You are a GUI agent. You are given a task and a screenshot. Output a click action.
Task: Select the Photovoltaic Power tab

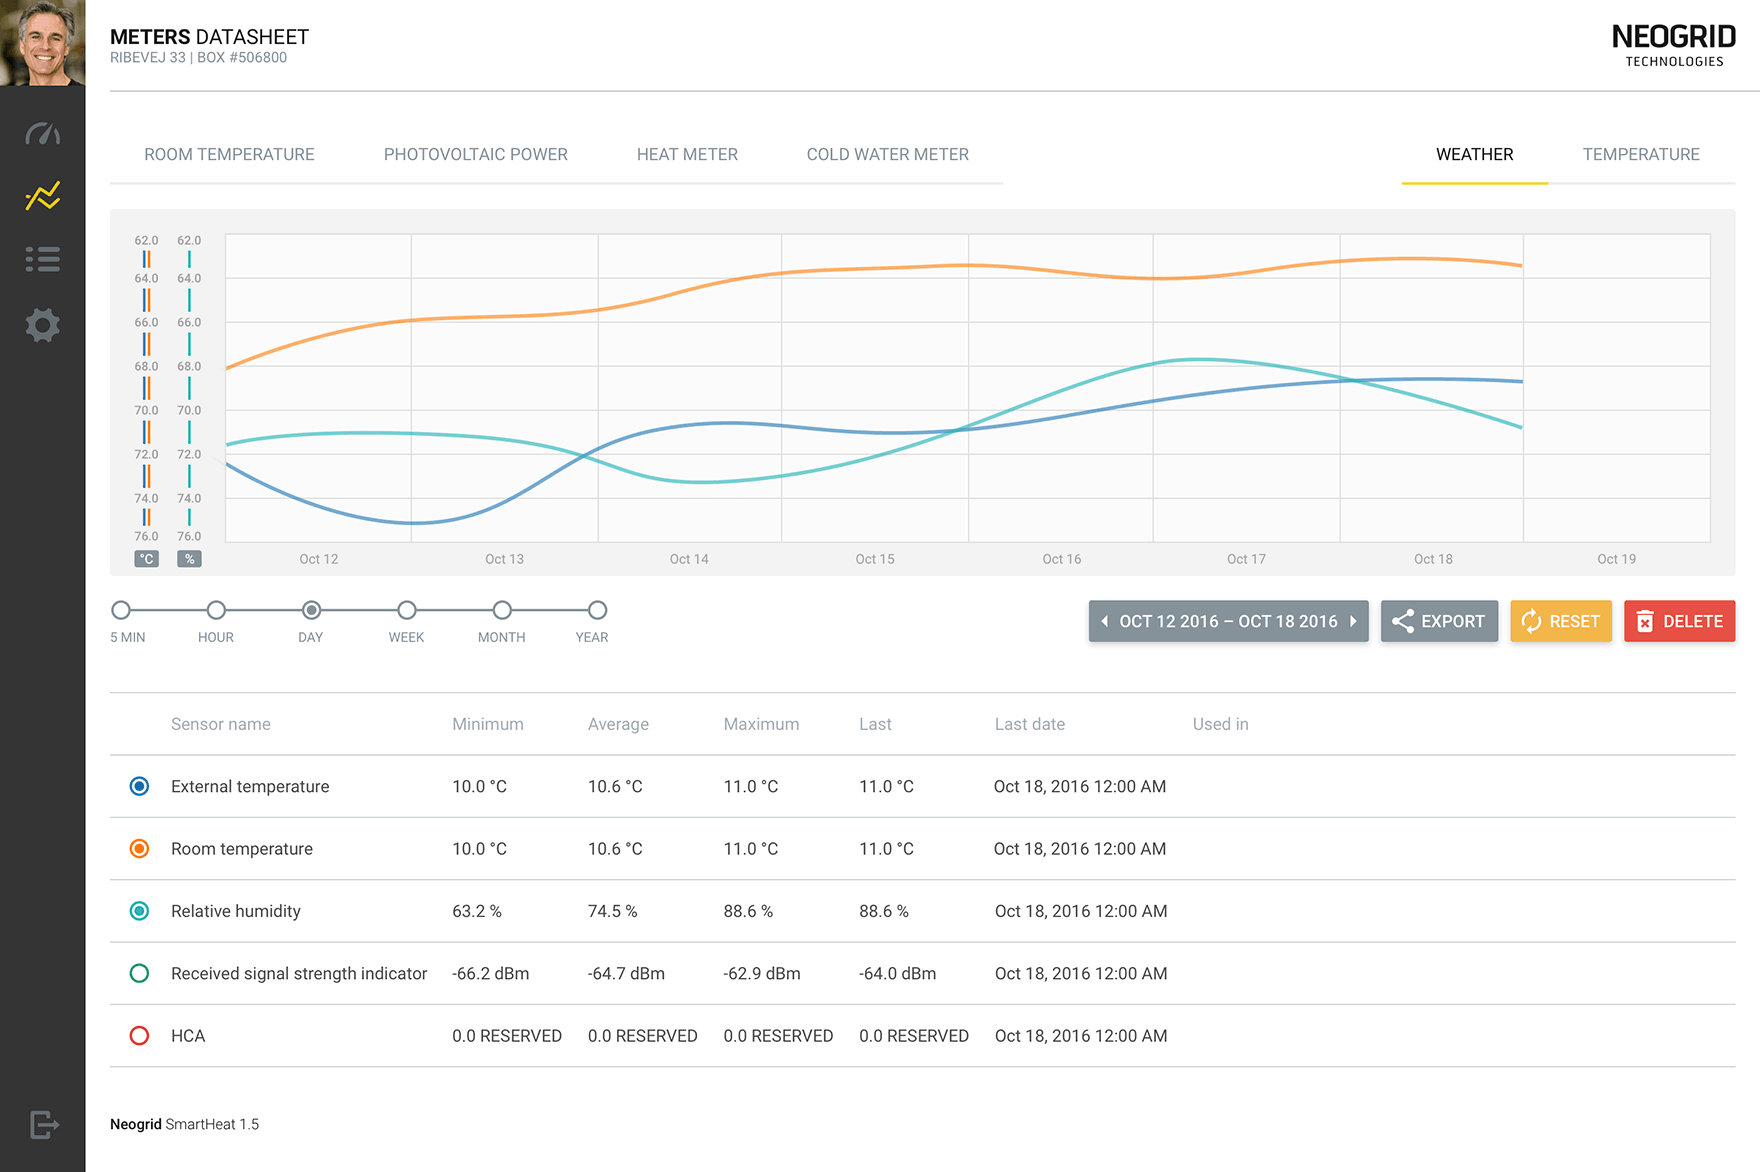coord(475,154)
